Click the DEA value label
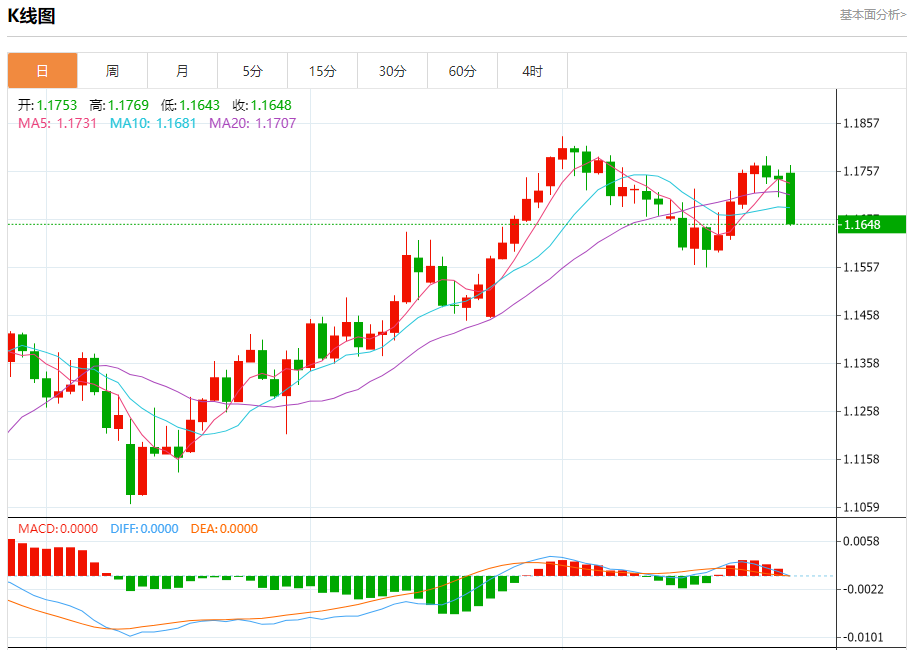The width and height of the screenshot is (912, 650). (224, 528)
